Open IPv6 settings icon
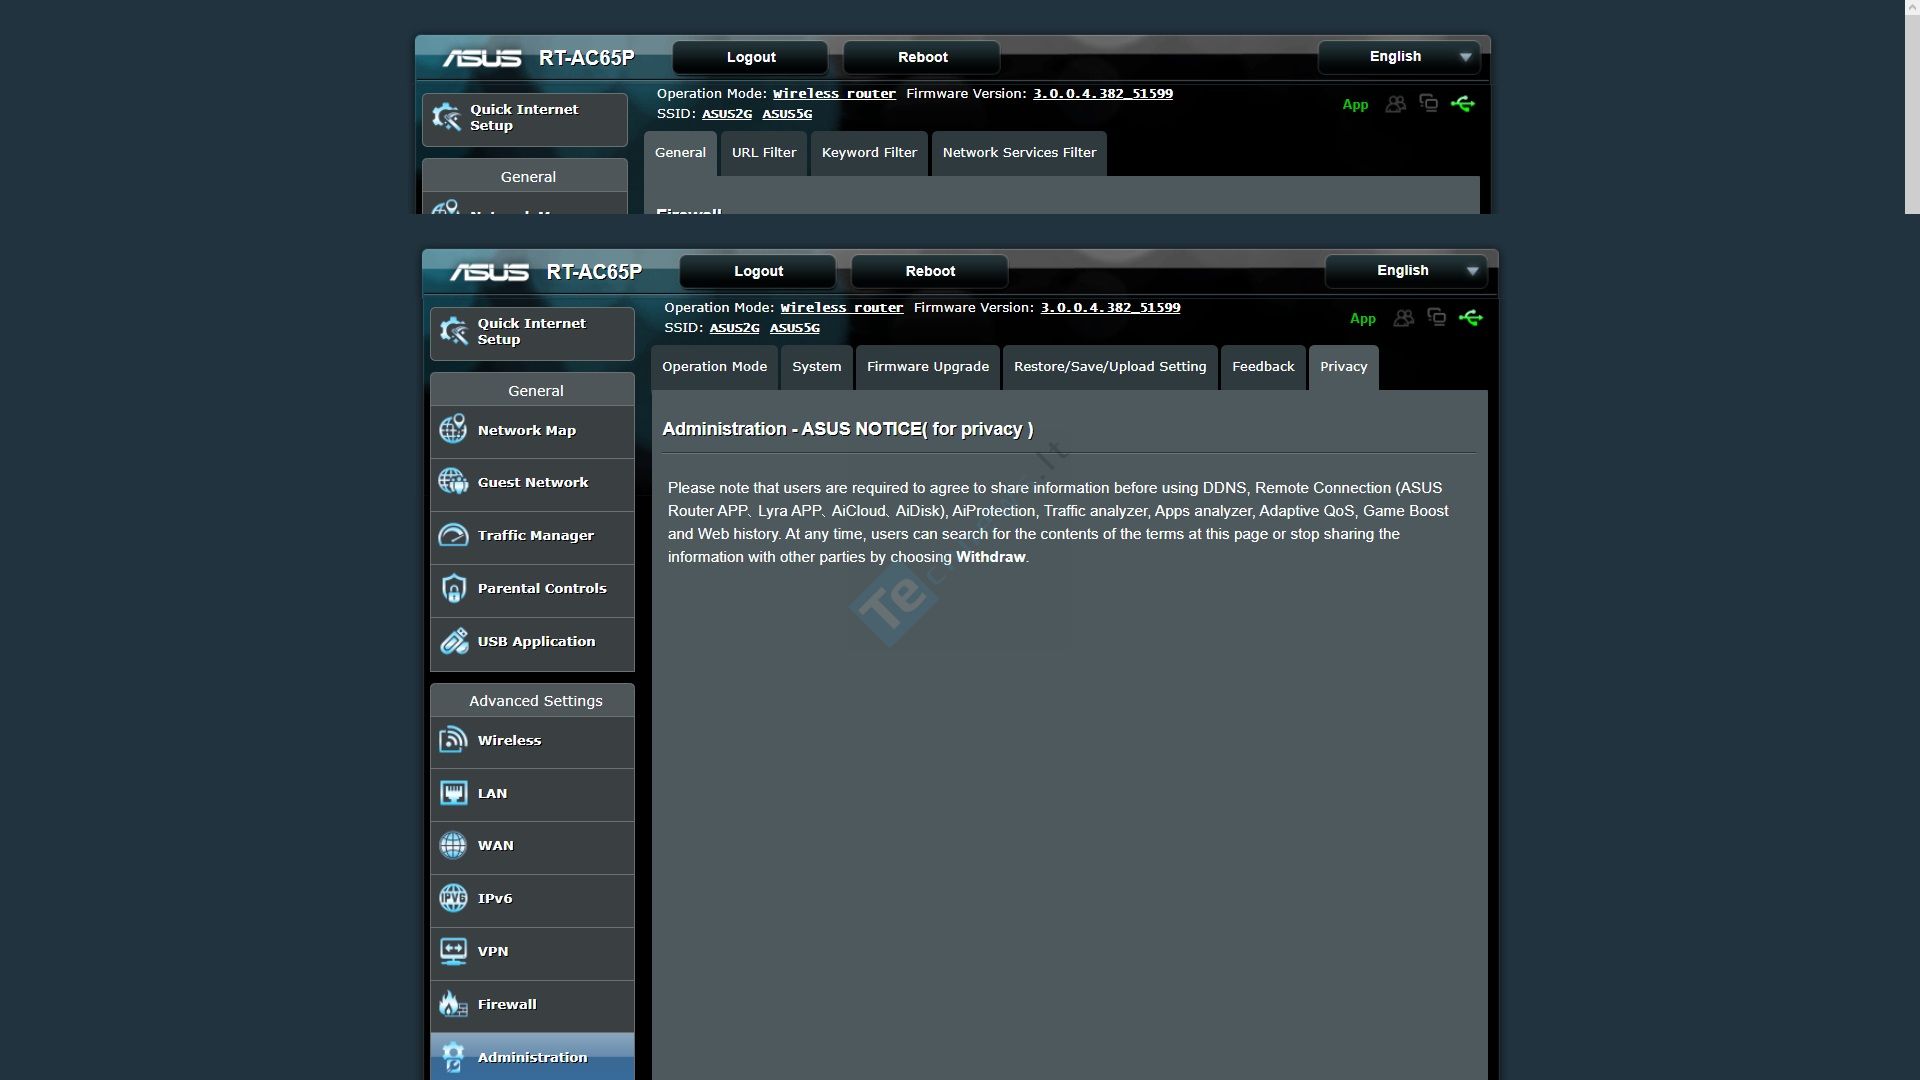The height and width of the screenshot is (1080, 1920). point(453,898)
